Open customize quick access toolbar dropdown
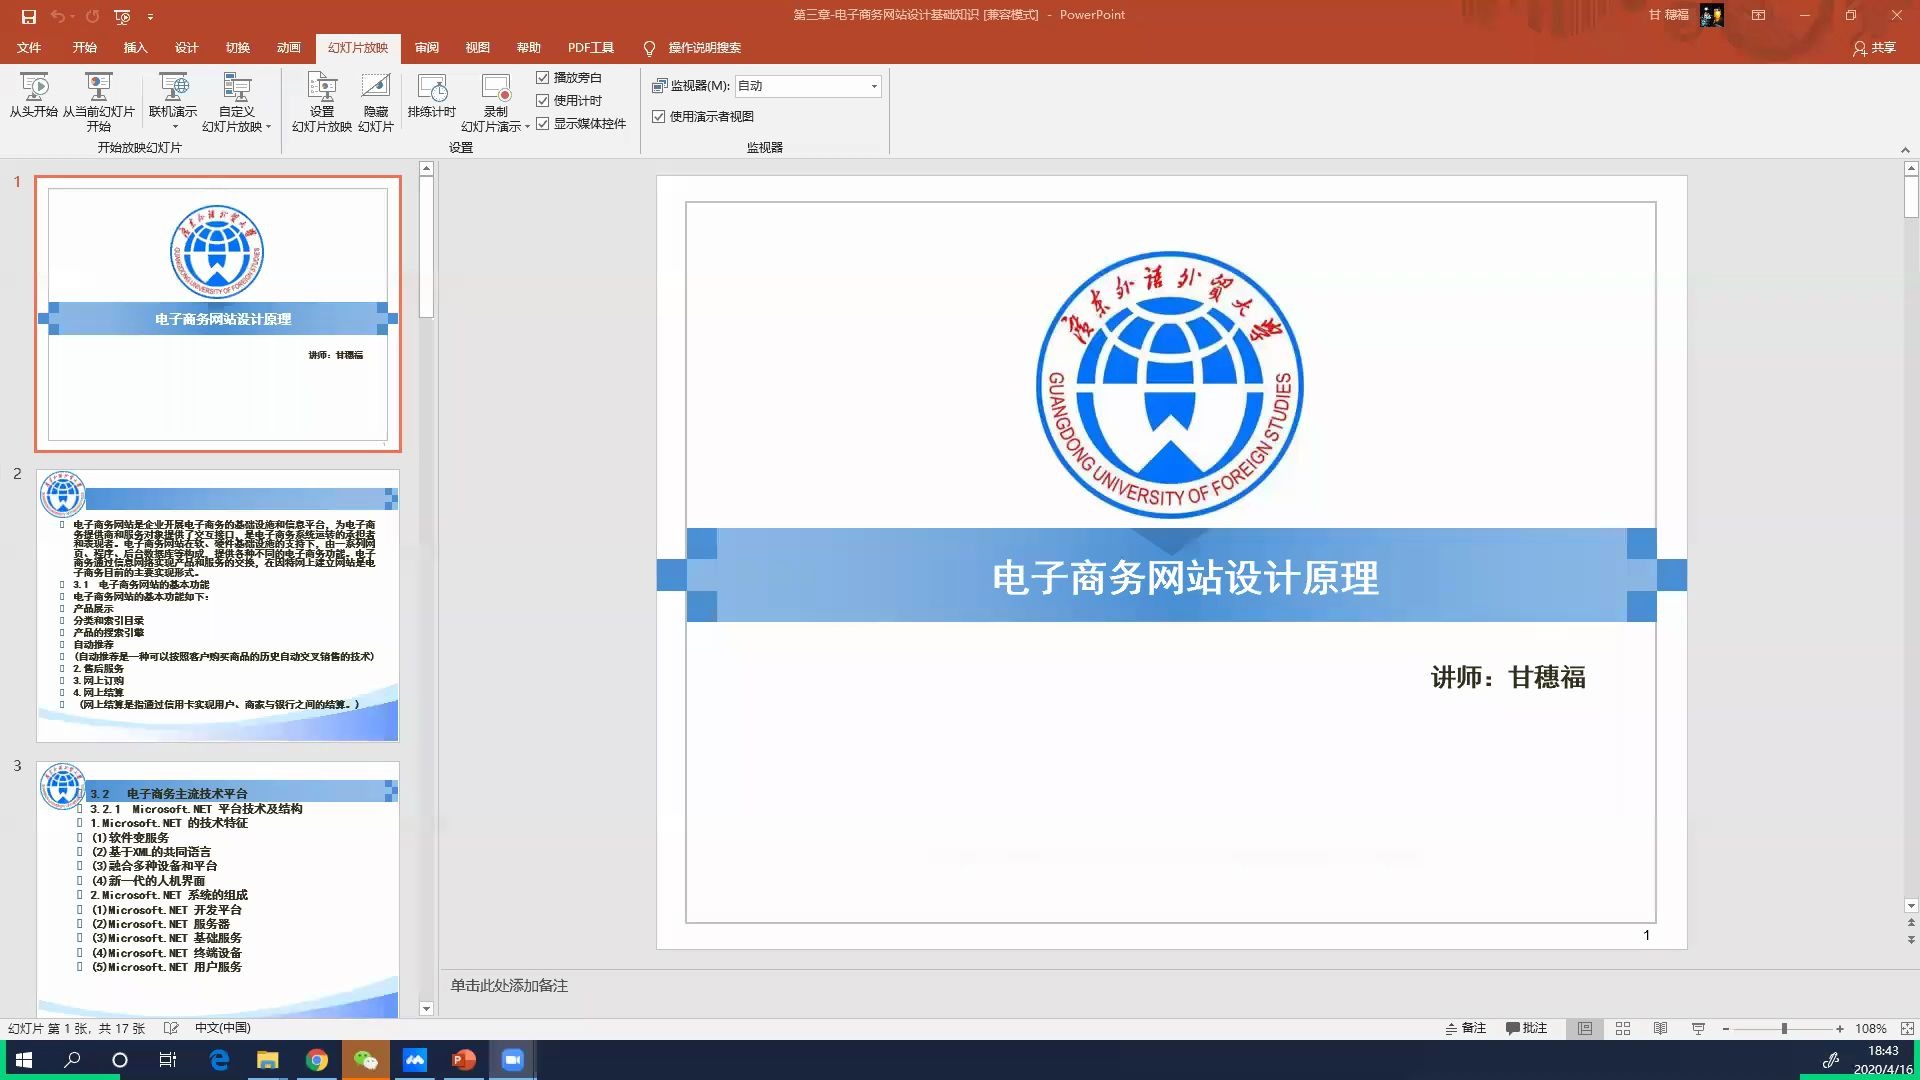This screenshot has height=1080, width=1920. (150, 16)
